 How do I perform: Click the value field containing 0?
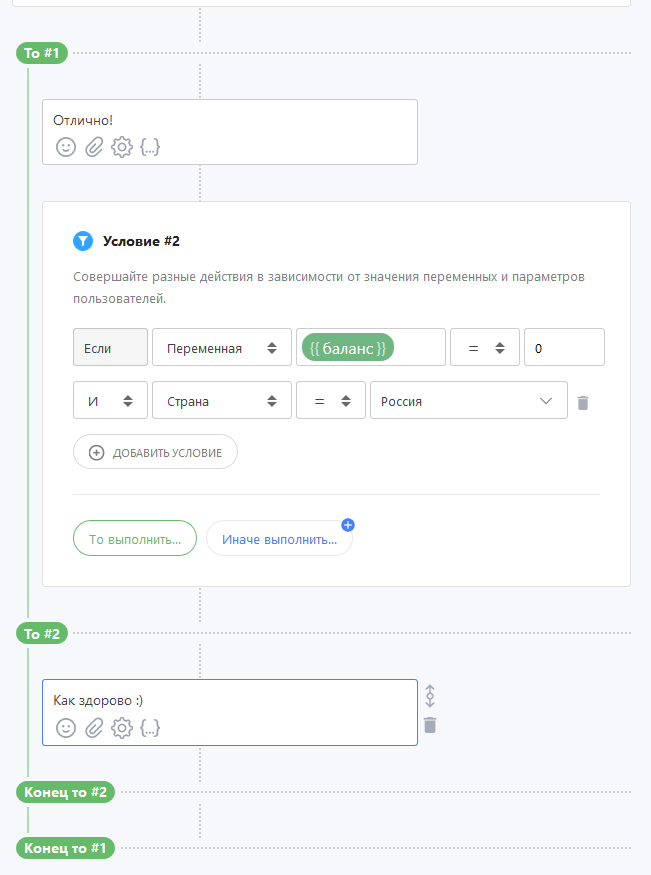(x=564, y=347)
